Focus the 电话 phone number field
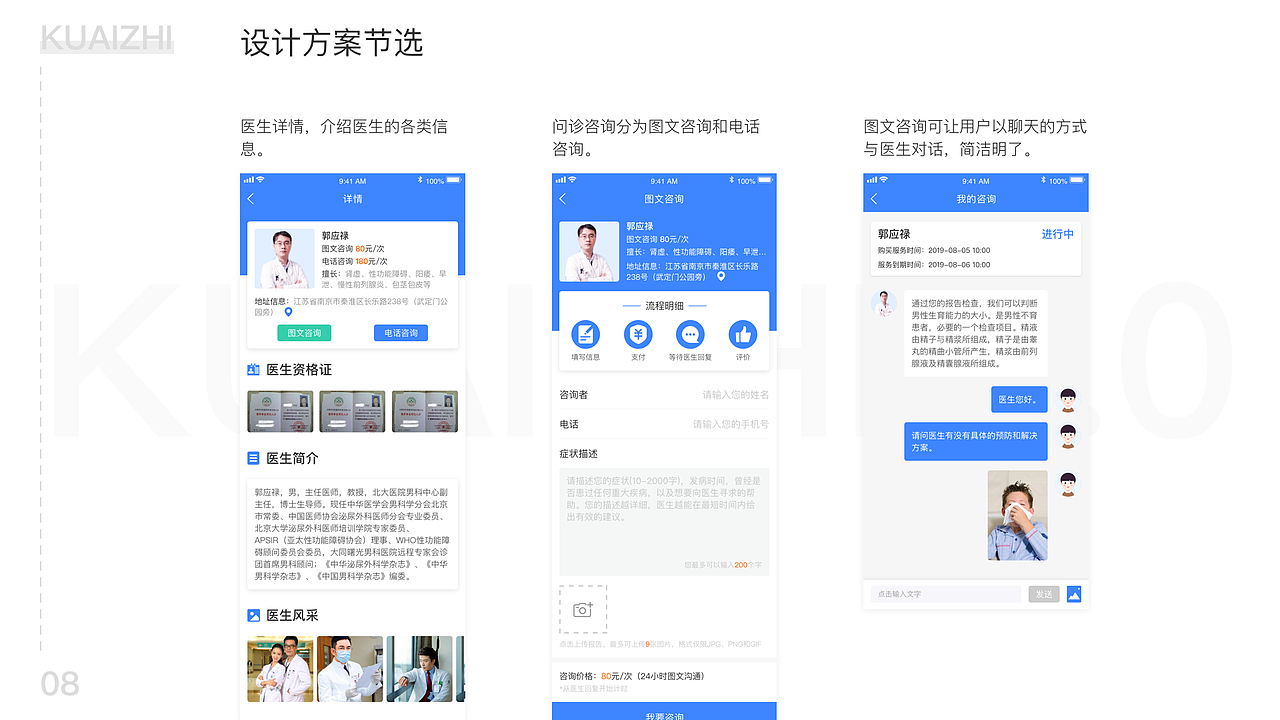Image resolution: width=1280 pixels, height=720 pixels. (x=664, y=424)
